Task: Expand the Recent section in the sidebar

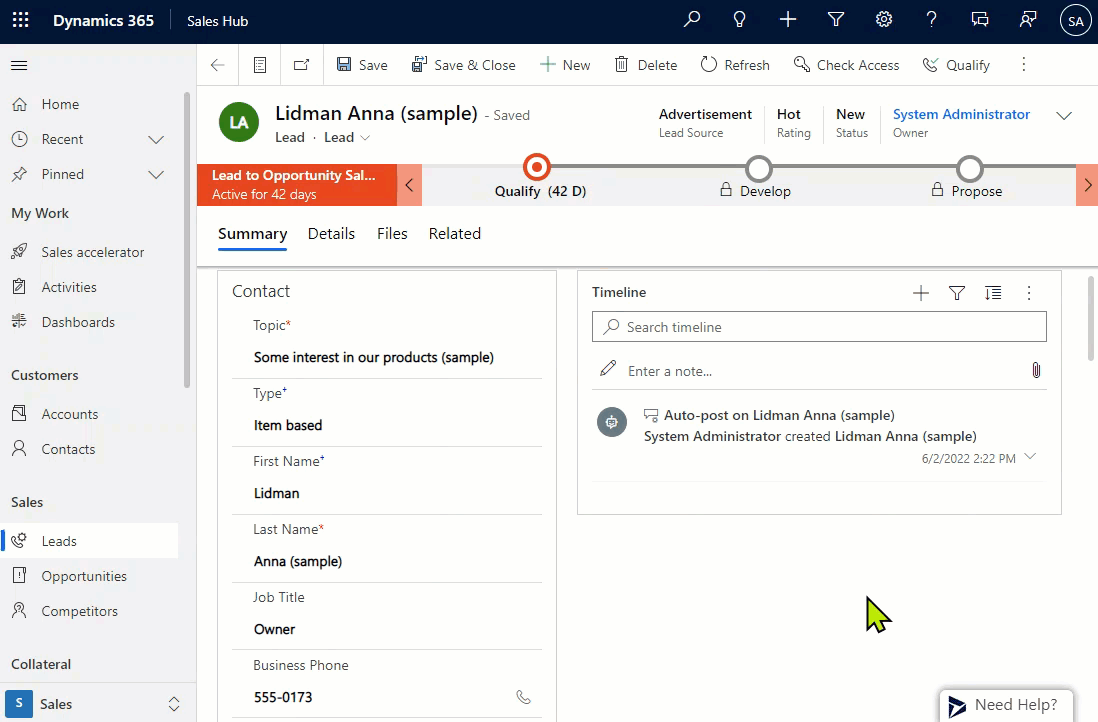Action: [x=156, y=139]
